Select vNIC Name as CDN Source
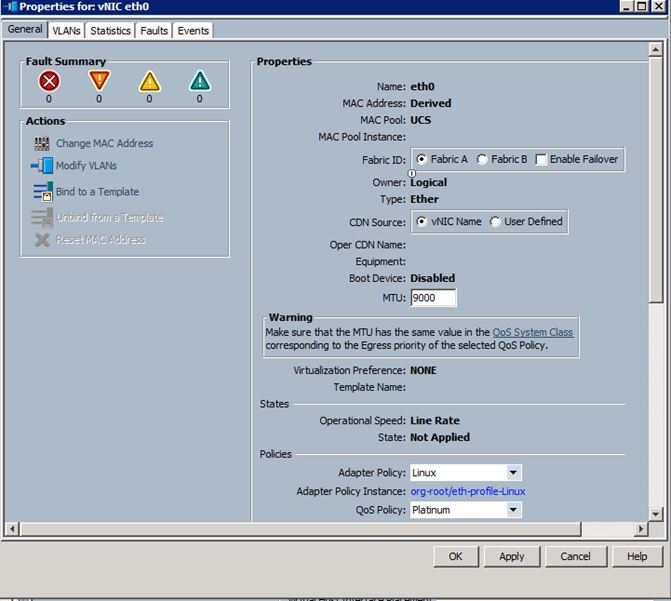This screenshot has width=671, height=601. [x=422, y=221]
